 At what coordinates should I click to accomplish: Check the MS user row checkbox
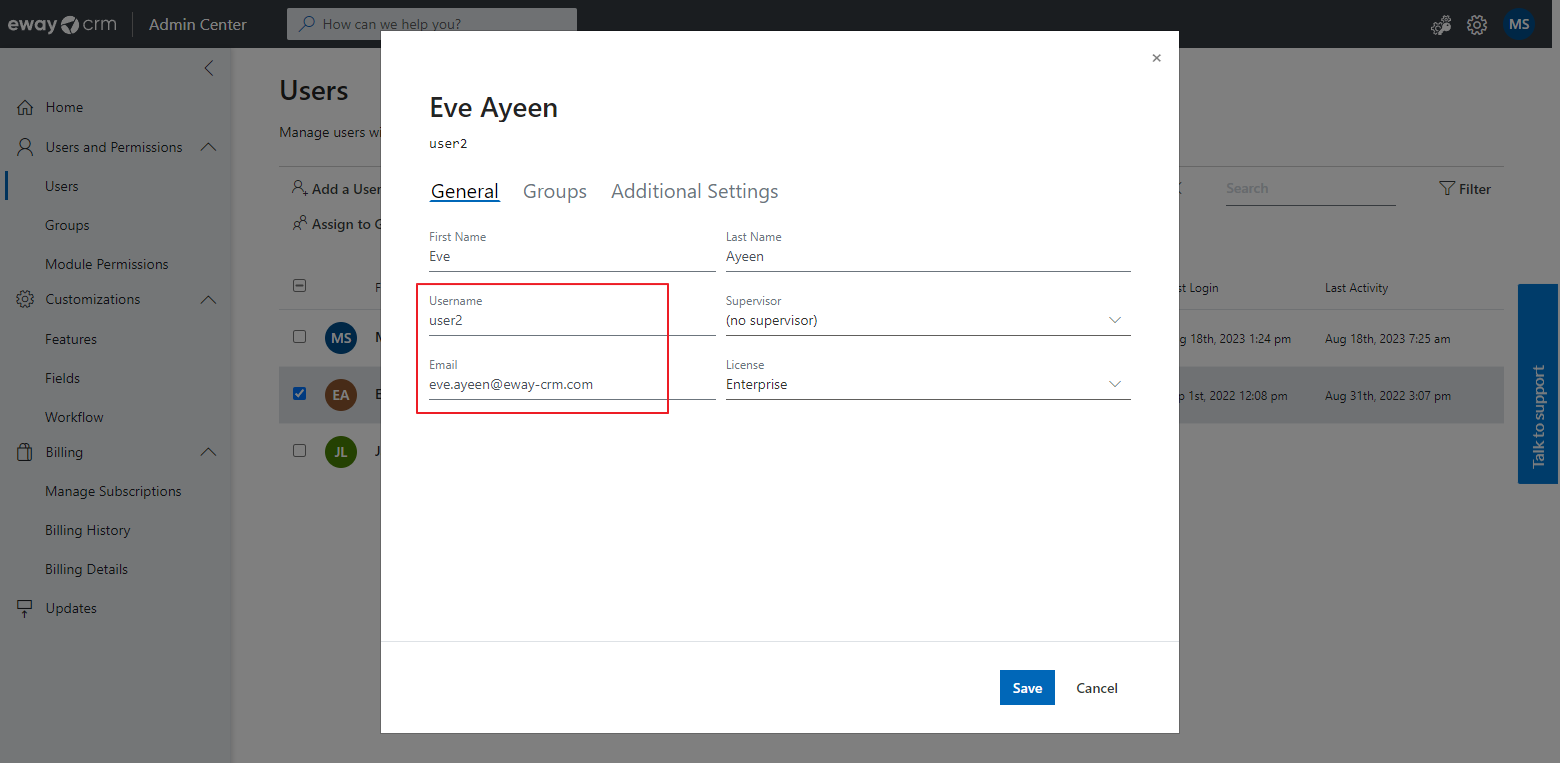tap(299, 337)
